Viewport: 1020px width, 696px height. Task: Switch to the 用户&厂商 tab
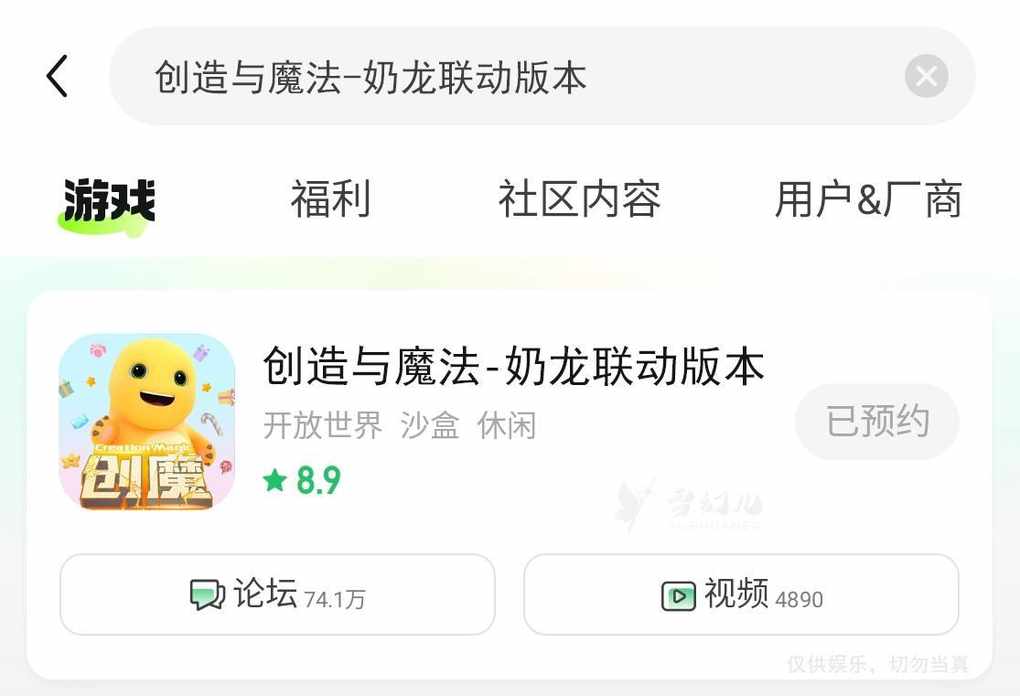point(868,199)
